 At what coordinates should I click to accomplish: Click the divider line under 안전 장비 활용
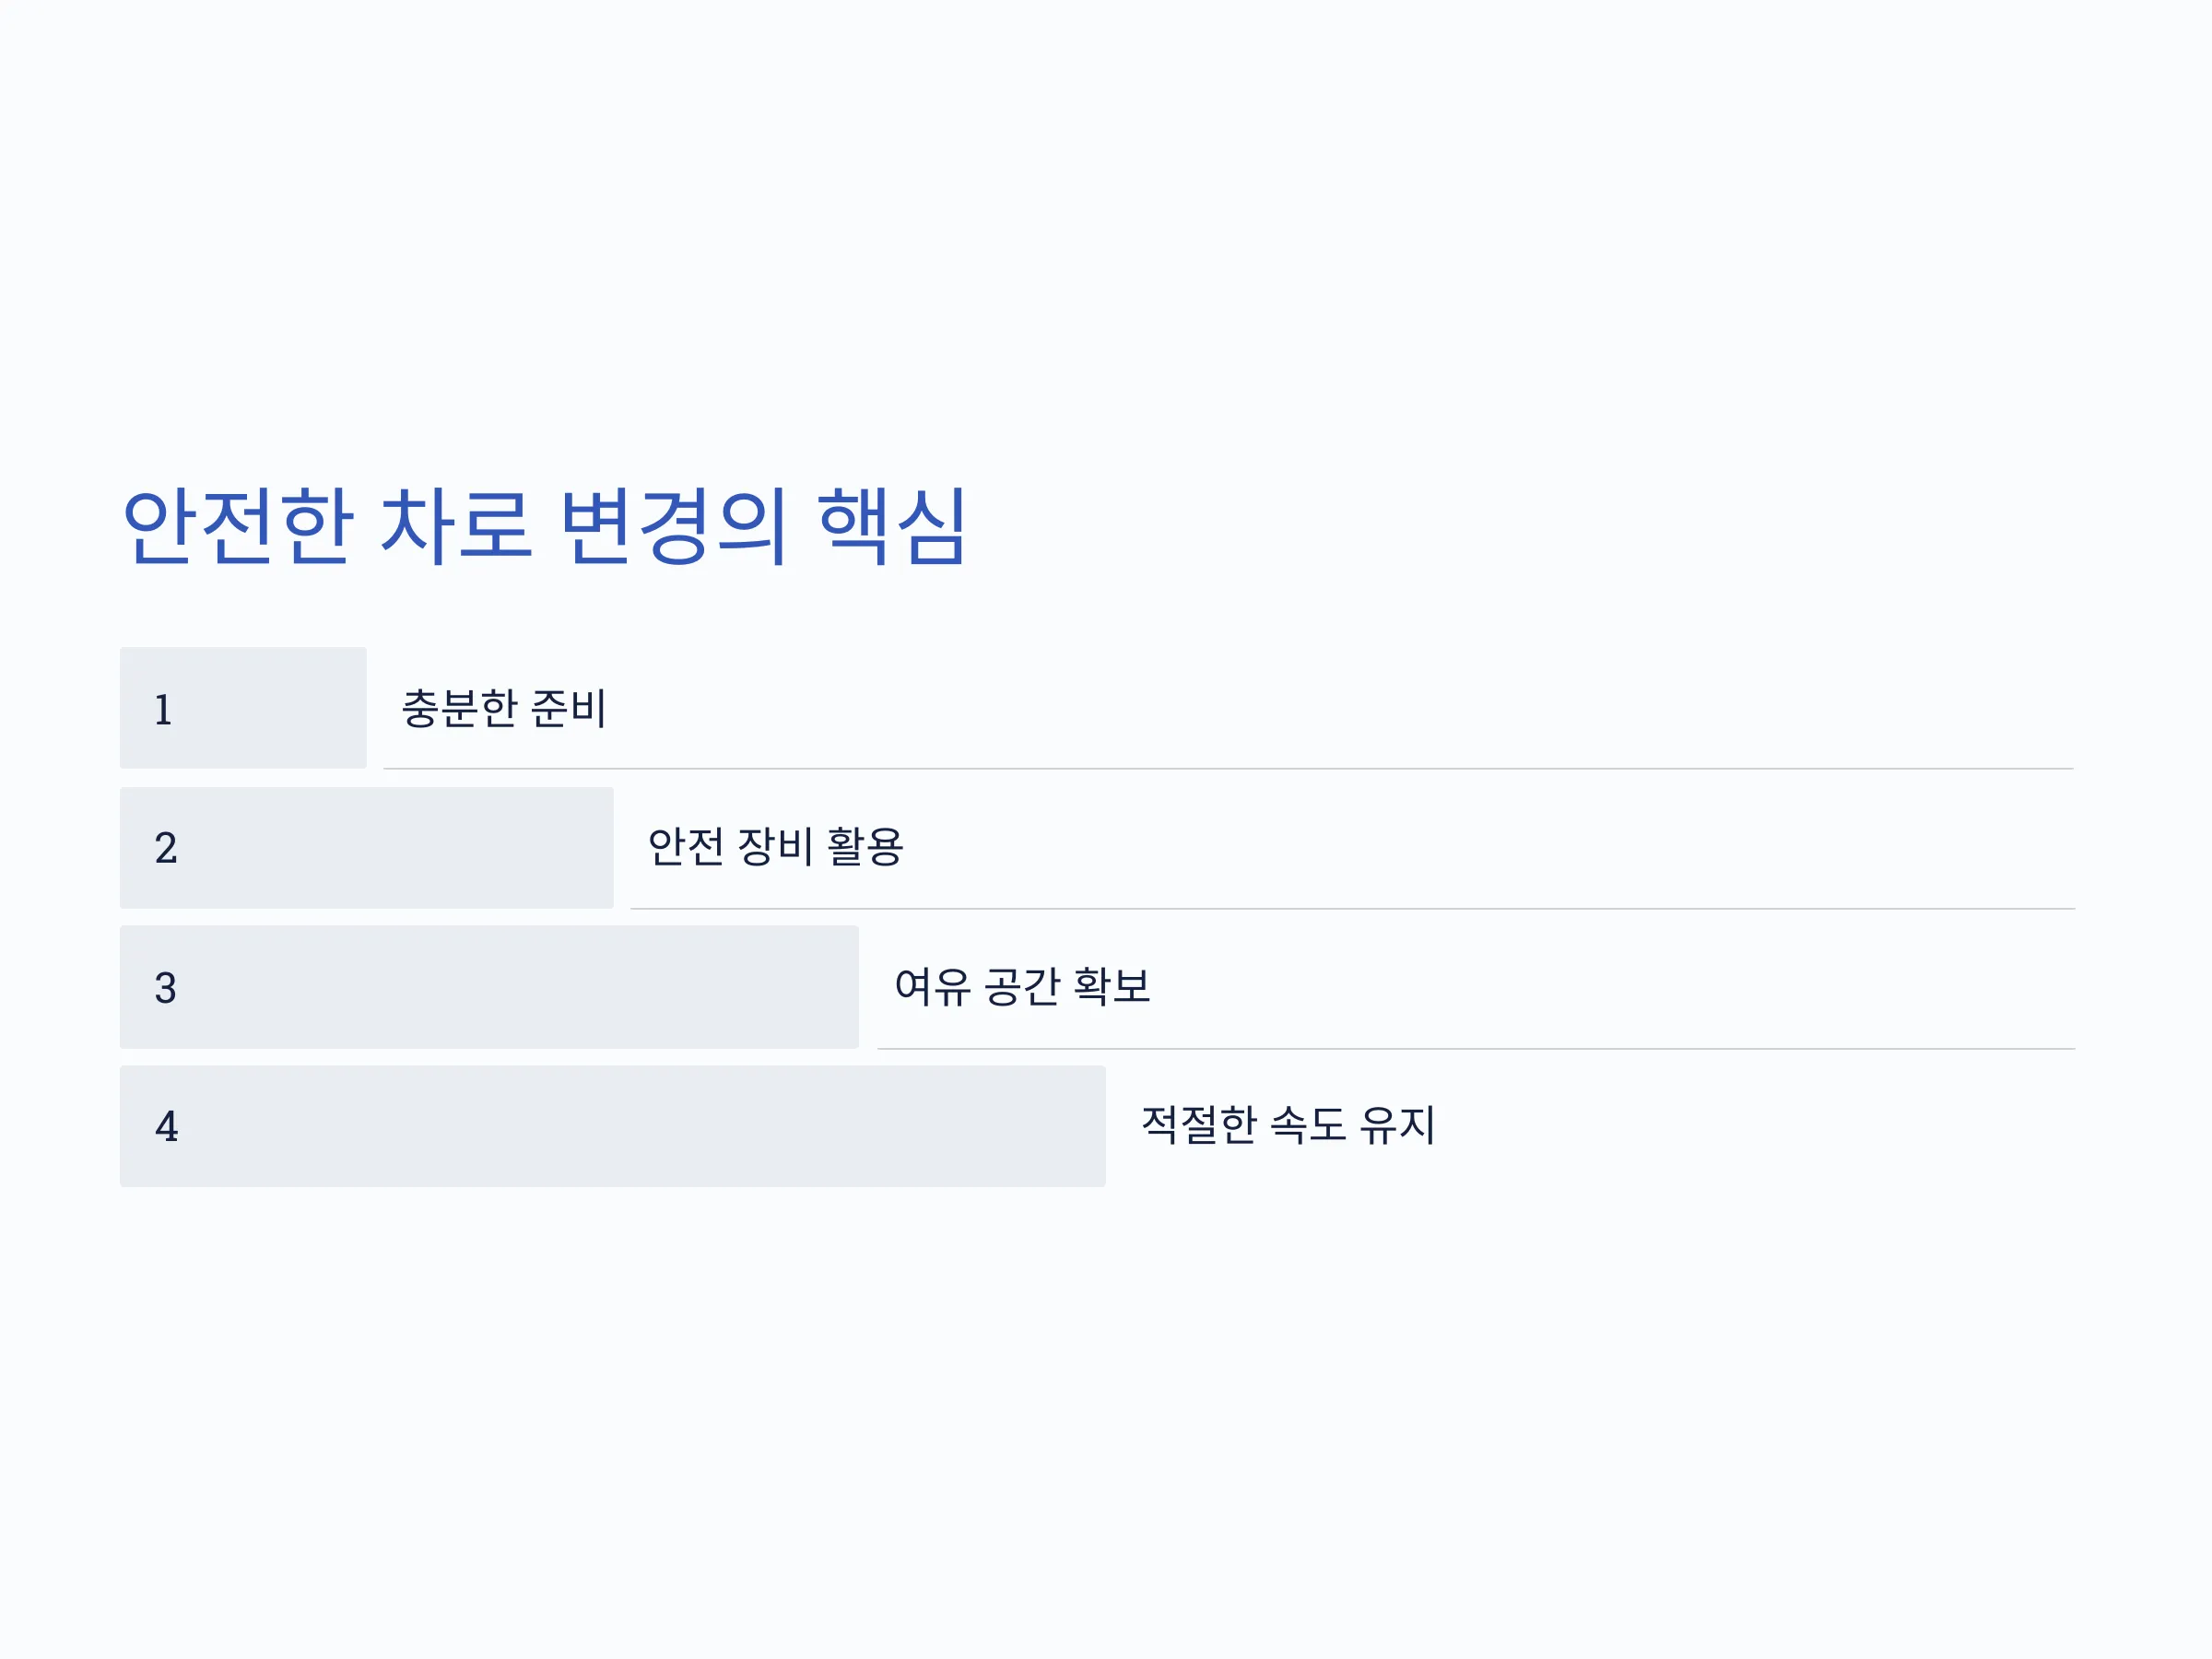[x=1352, y=909]
